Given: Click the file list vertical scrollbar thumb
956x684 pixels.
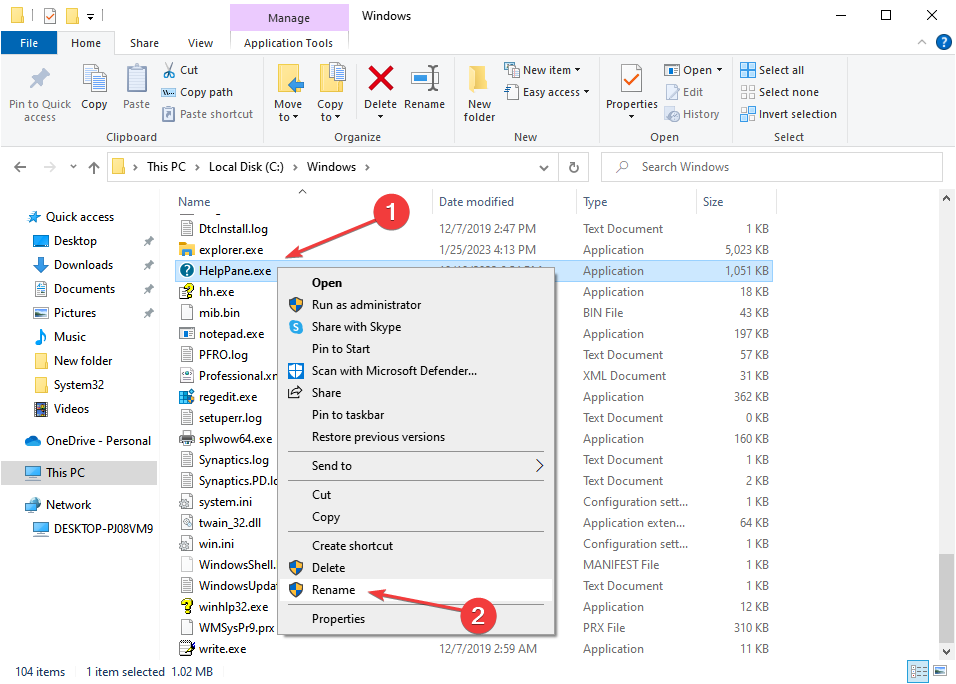Looking at the screenshot, I should coord(945,597).
